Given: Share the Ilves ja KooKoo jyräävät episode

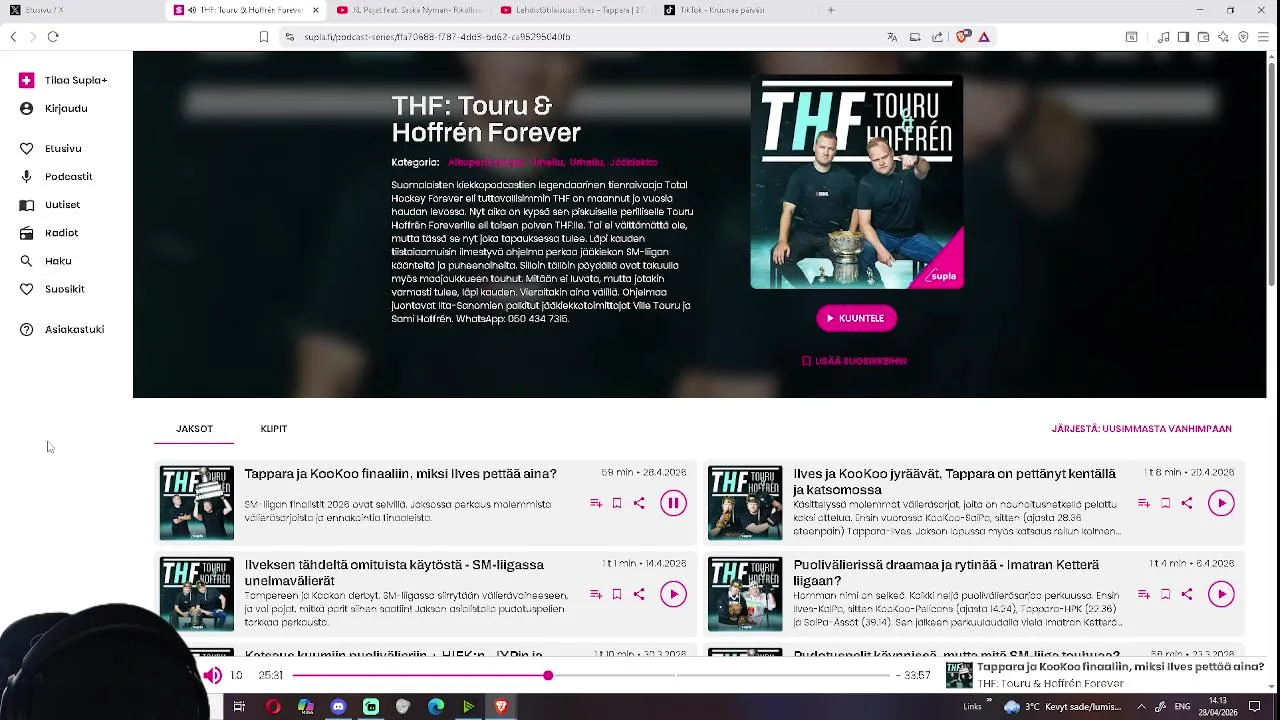Looking at the screenshot, I should click(1187, 503).
